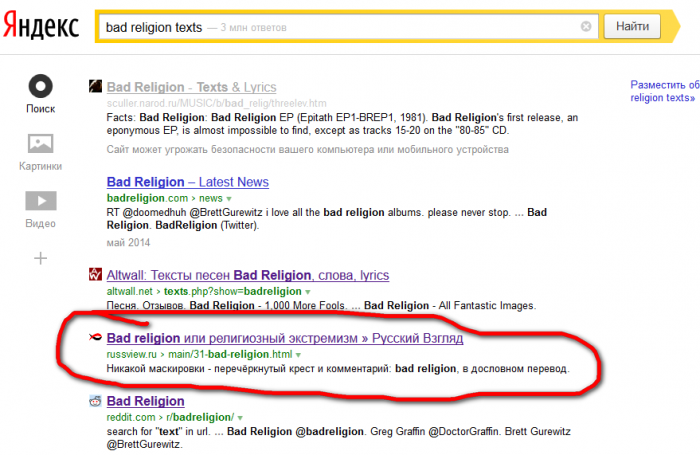
Task: Open the Картинки images section icon
Action: click(40, 144)
